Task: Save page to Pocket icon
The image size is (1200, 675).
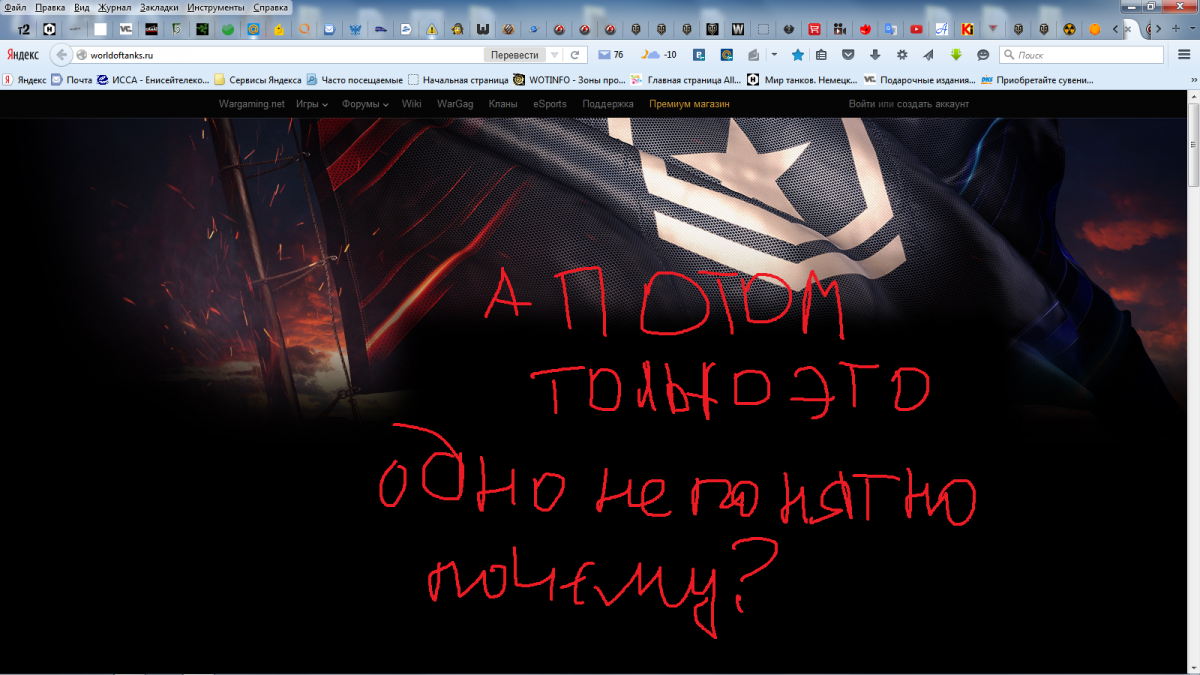Action: [849, 55]
